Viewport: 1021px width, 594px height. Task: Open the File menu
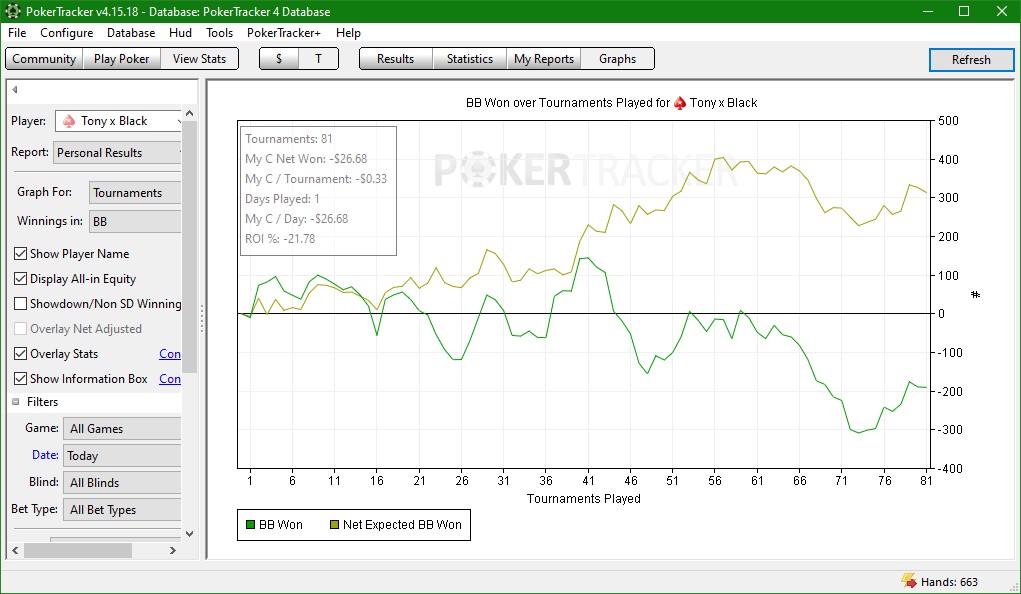coord(17,33)
